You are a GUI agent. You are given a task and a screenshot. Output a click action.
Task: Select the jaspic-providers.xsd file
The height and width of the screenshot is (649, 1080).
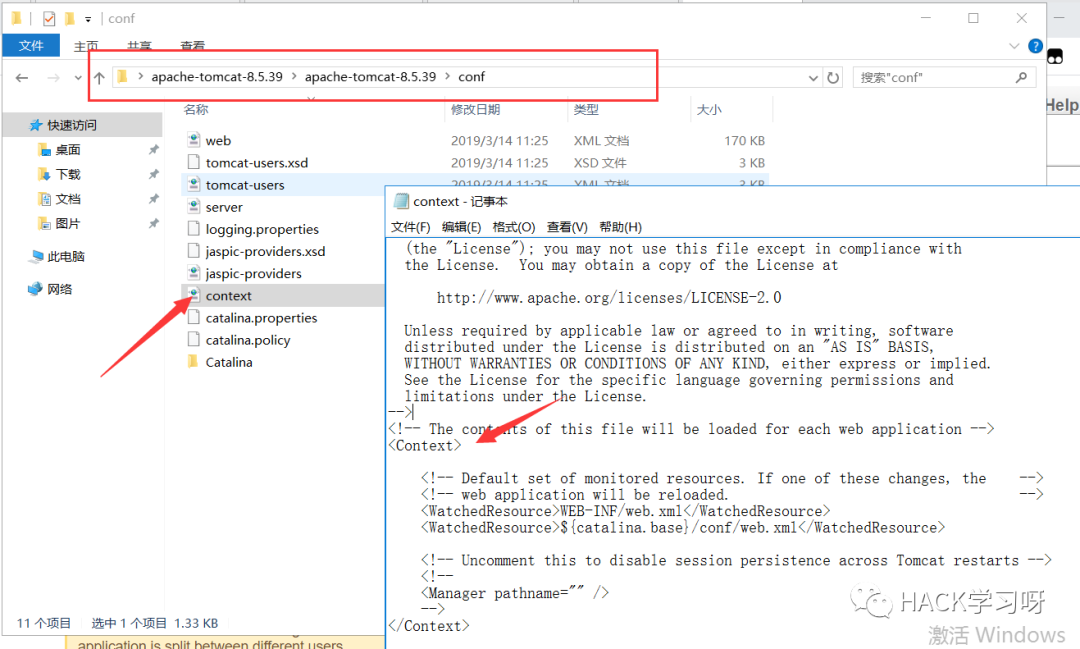click(265, 251)
